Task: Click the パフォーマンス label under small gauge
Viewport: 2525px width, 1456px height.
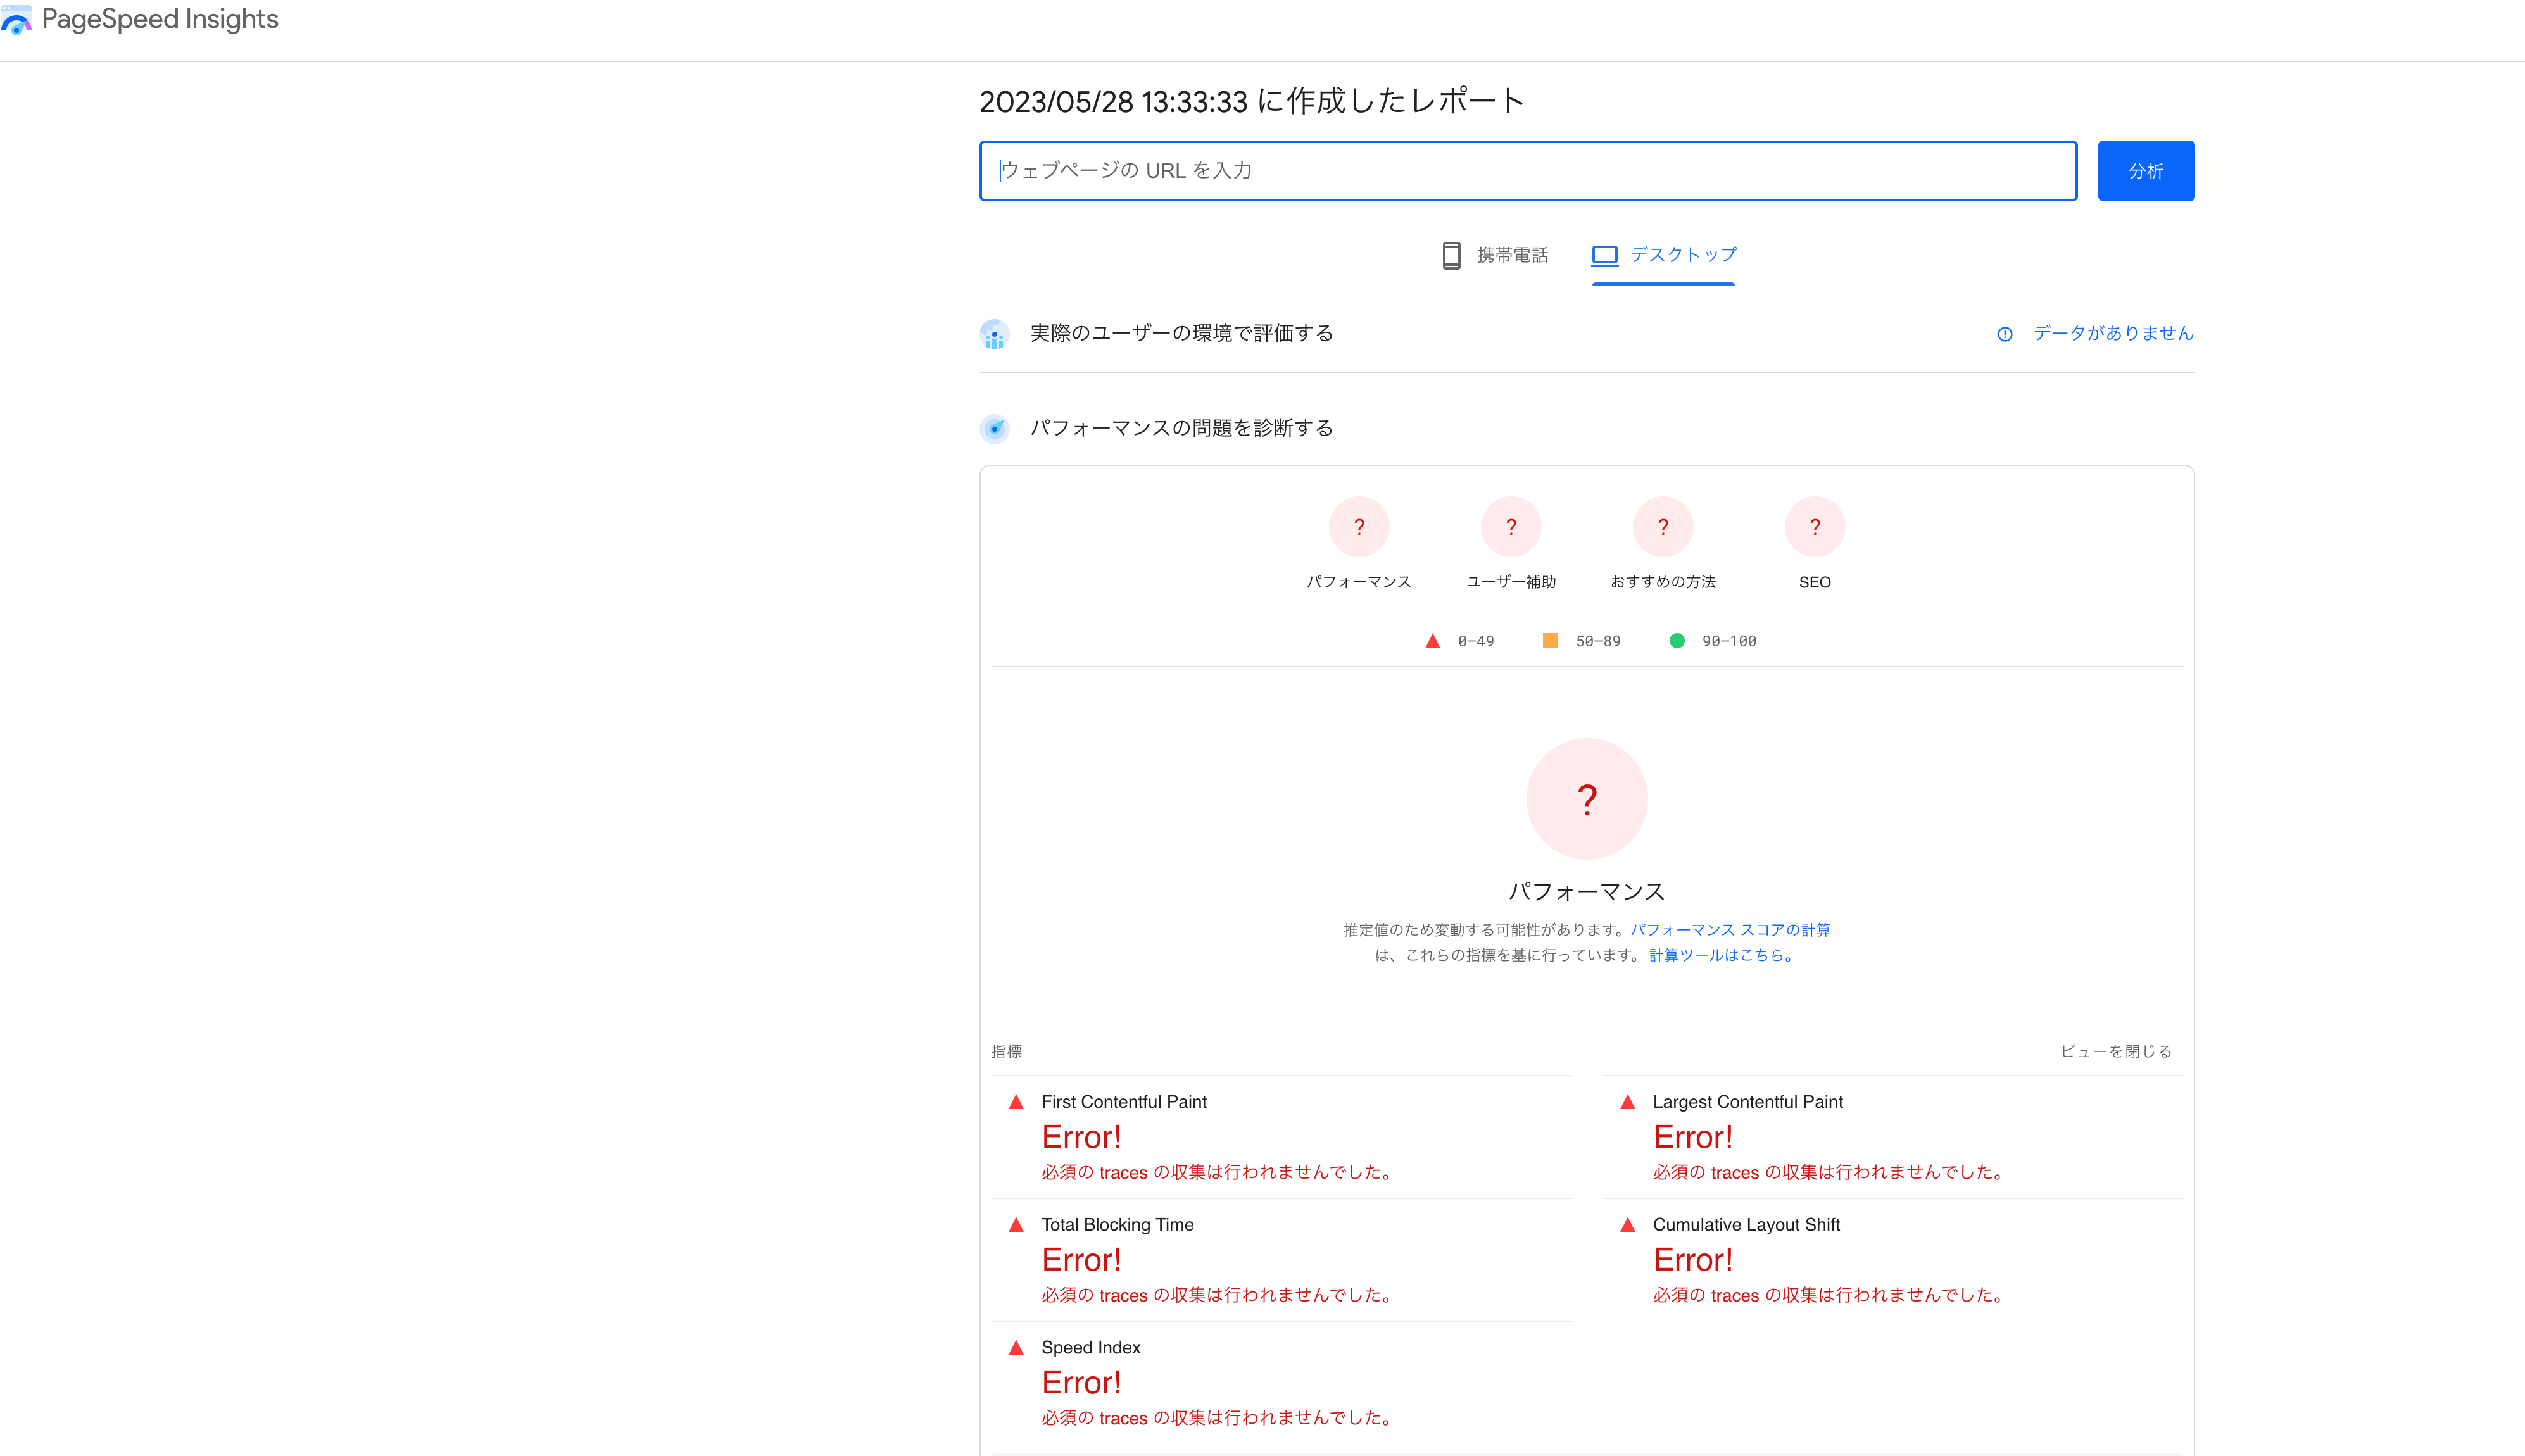Action: point(1359,582)
